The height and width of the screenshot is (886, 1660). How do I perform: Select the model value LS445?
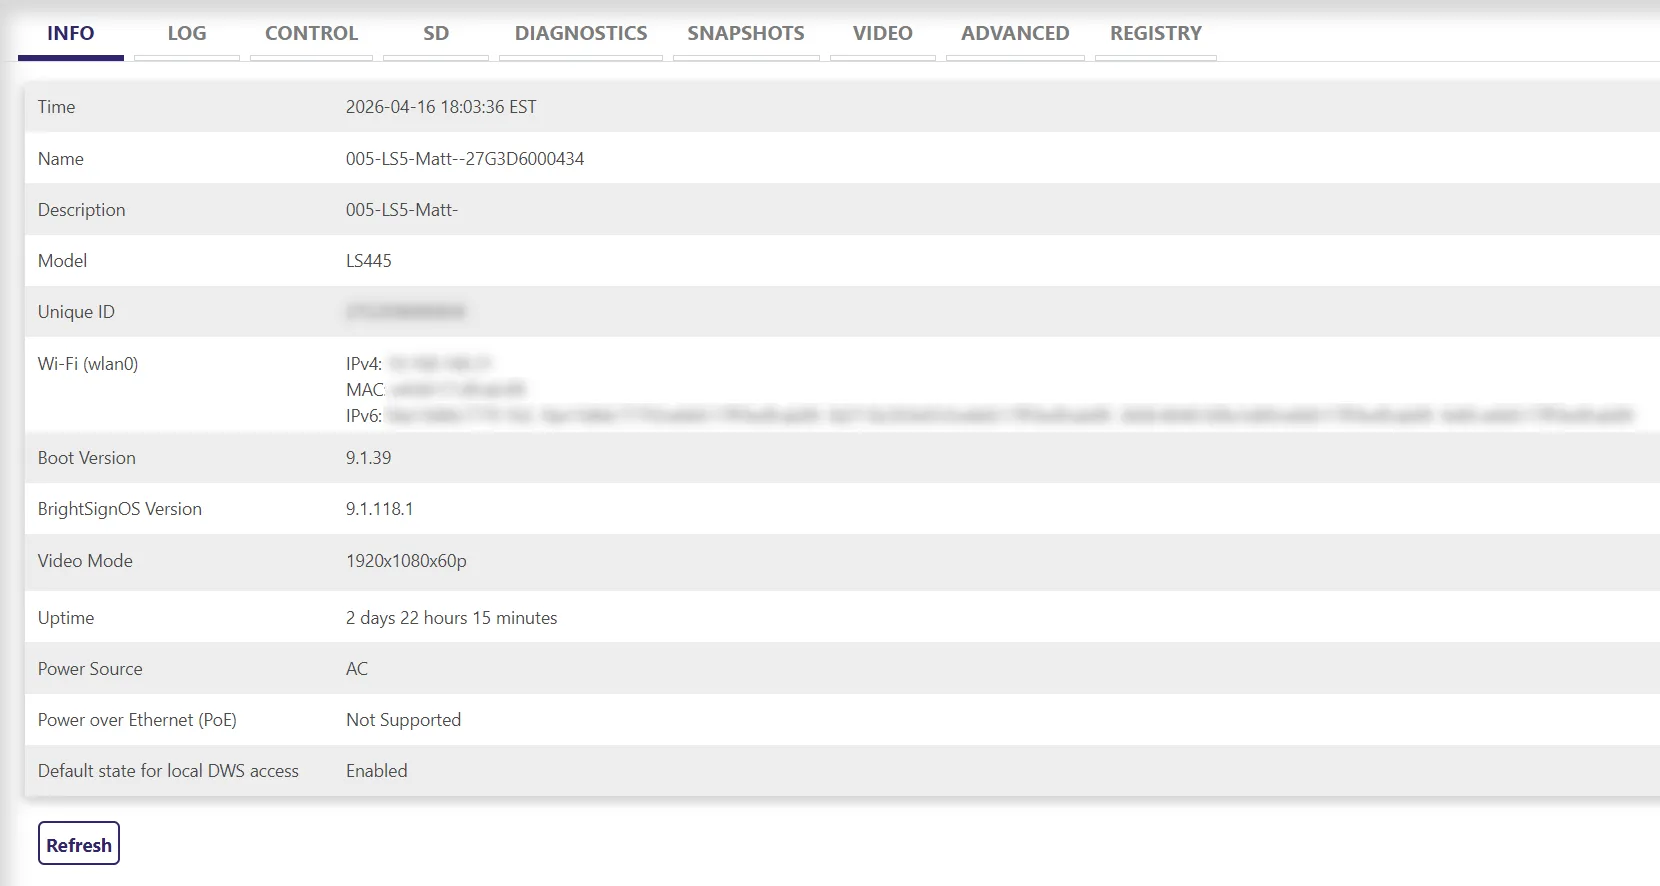point(369,261)
